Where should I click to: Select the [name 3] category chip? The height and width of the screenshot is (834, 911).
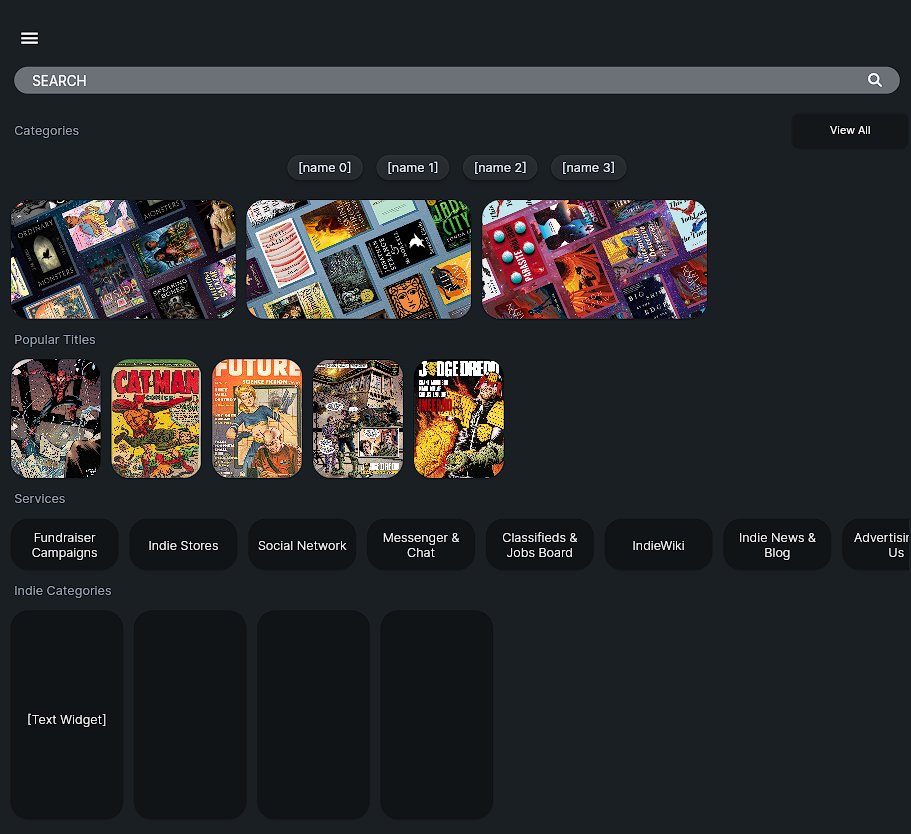[588, 167]
